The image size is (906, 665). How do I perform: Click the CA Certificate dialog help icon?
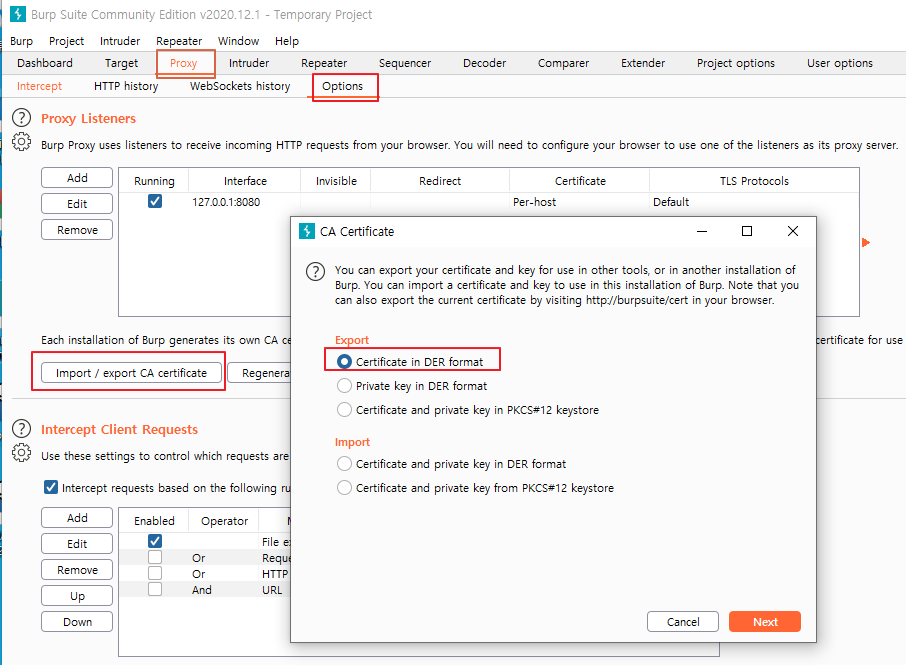point(315,271)
